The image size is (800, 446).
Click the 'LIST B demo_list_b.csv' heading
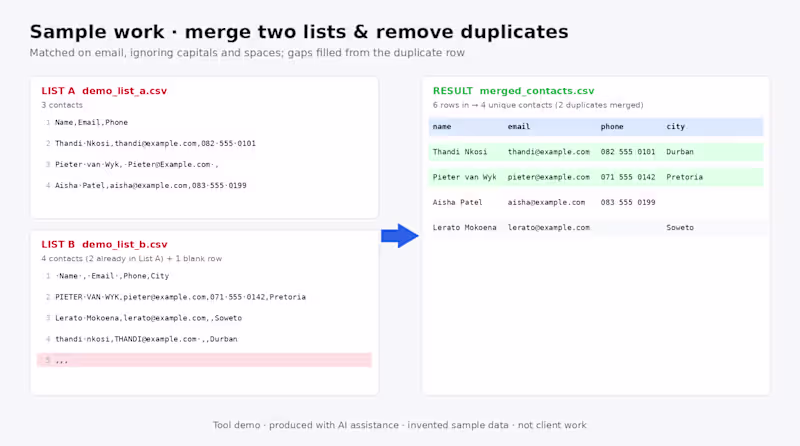tap(105, 244)
